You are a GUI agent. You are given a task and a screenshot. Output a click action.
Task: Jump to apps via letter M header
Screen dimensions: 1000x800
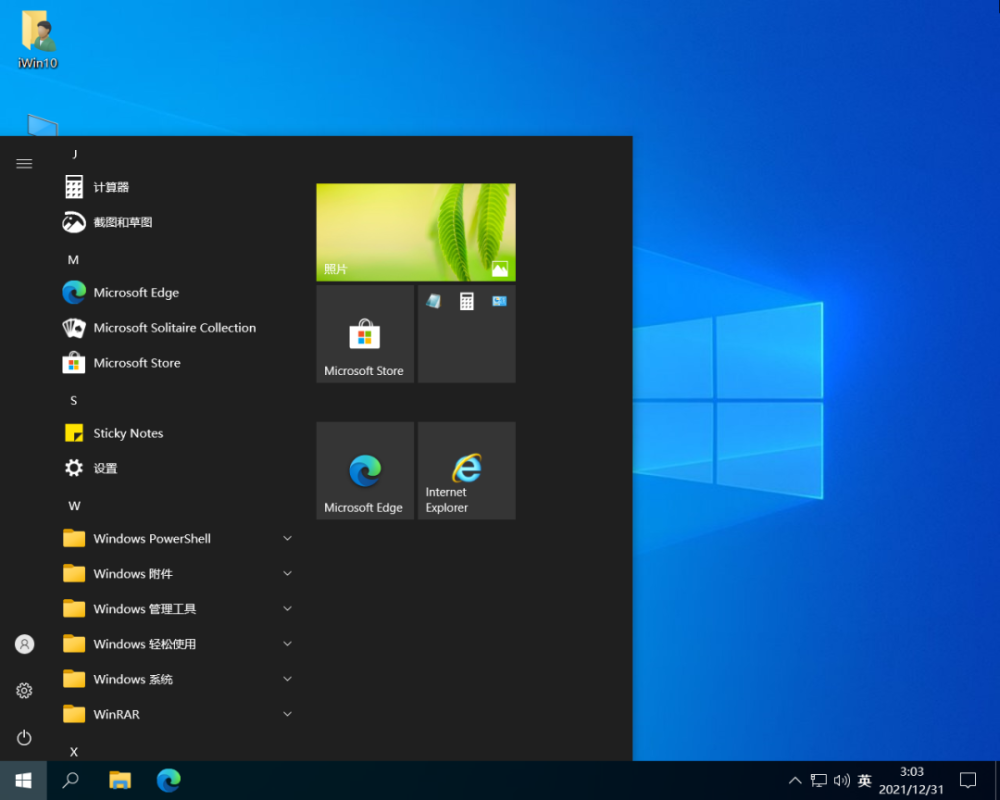[x=73, y=259]
